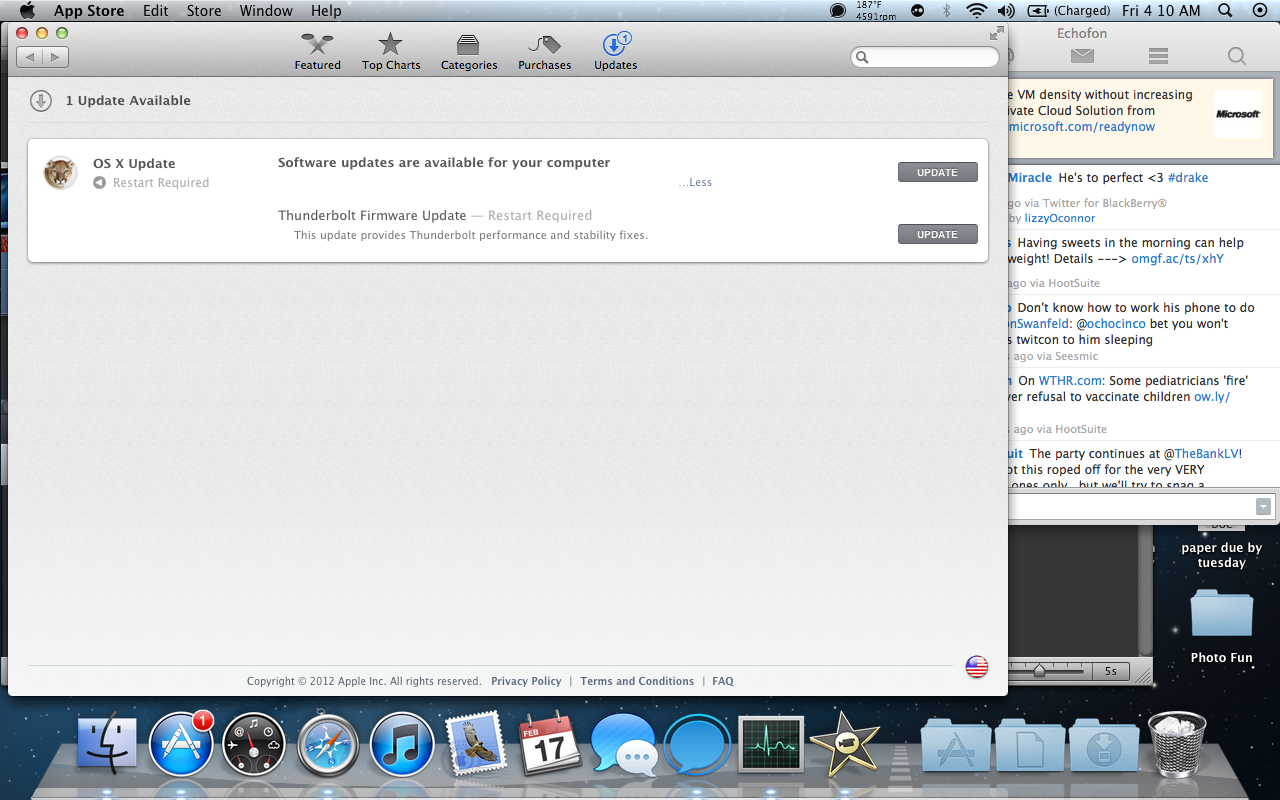Viewport: 1280px width, 800px height.
Task: Launch iMovie from the Dock
Action: pyautogui.click(x=844, y=744)
